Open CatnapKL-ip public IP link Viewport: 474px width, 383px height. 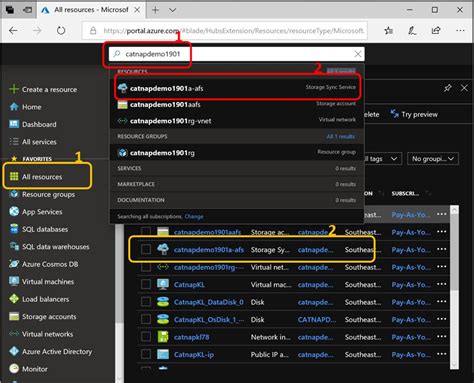pyautogui.click(x=194, y=354)
